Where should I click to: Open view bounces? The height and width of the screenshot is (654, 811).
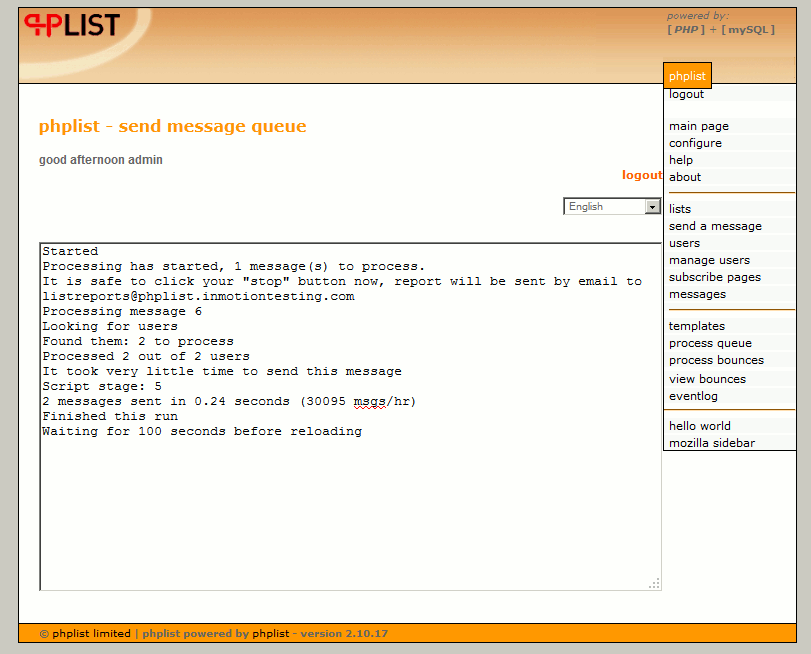707,379
